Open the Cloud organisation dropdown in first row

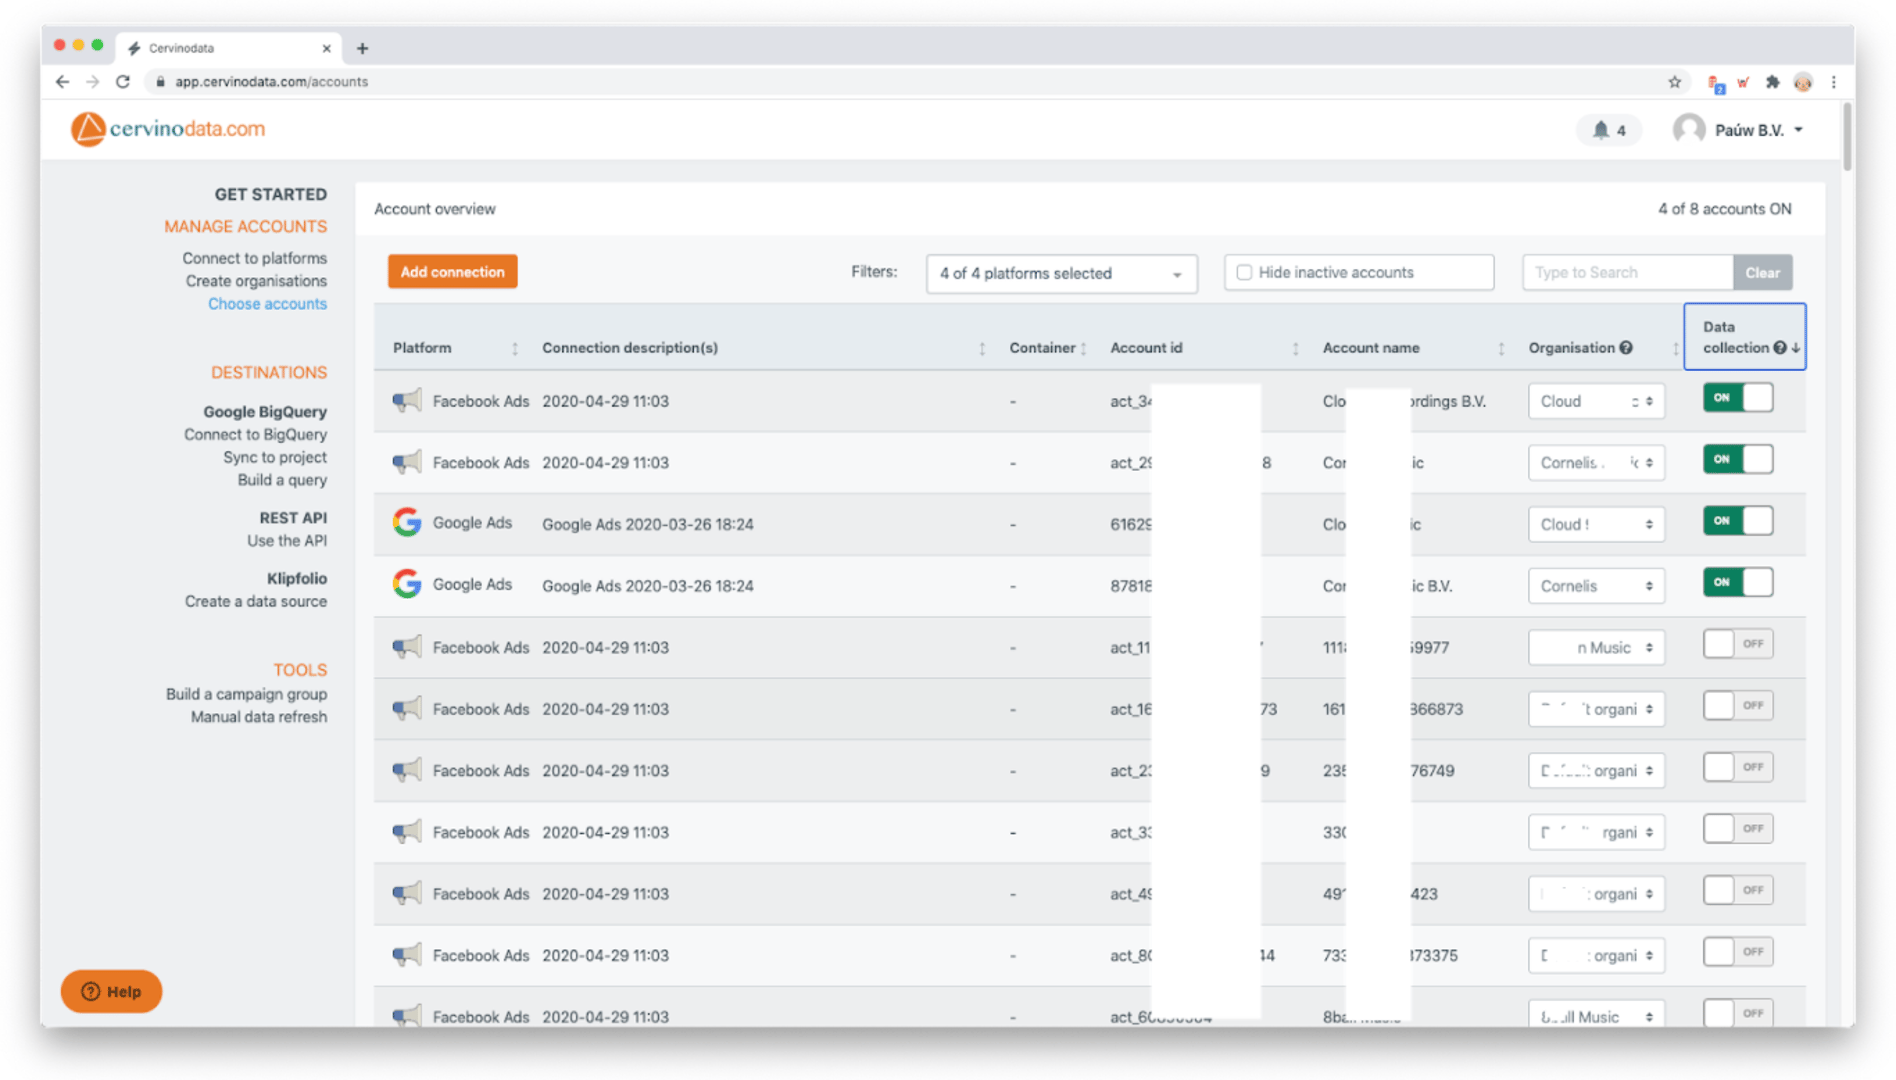pos(1595,400)
